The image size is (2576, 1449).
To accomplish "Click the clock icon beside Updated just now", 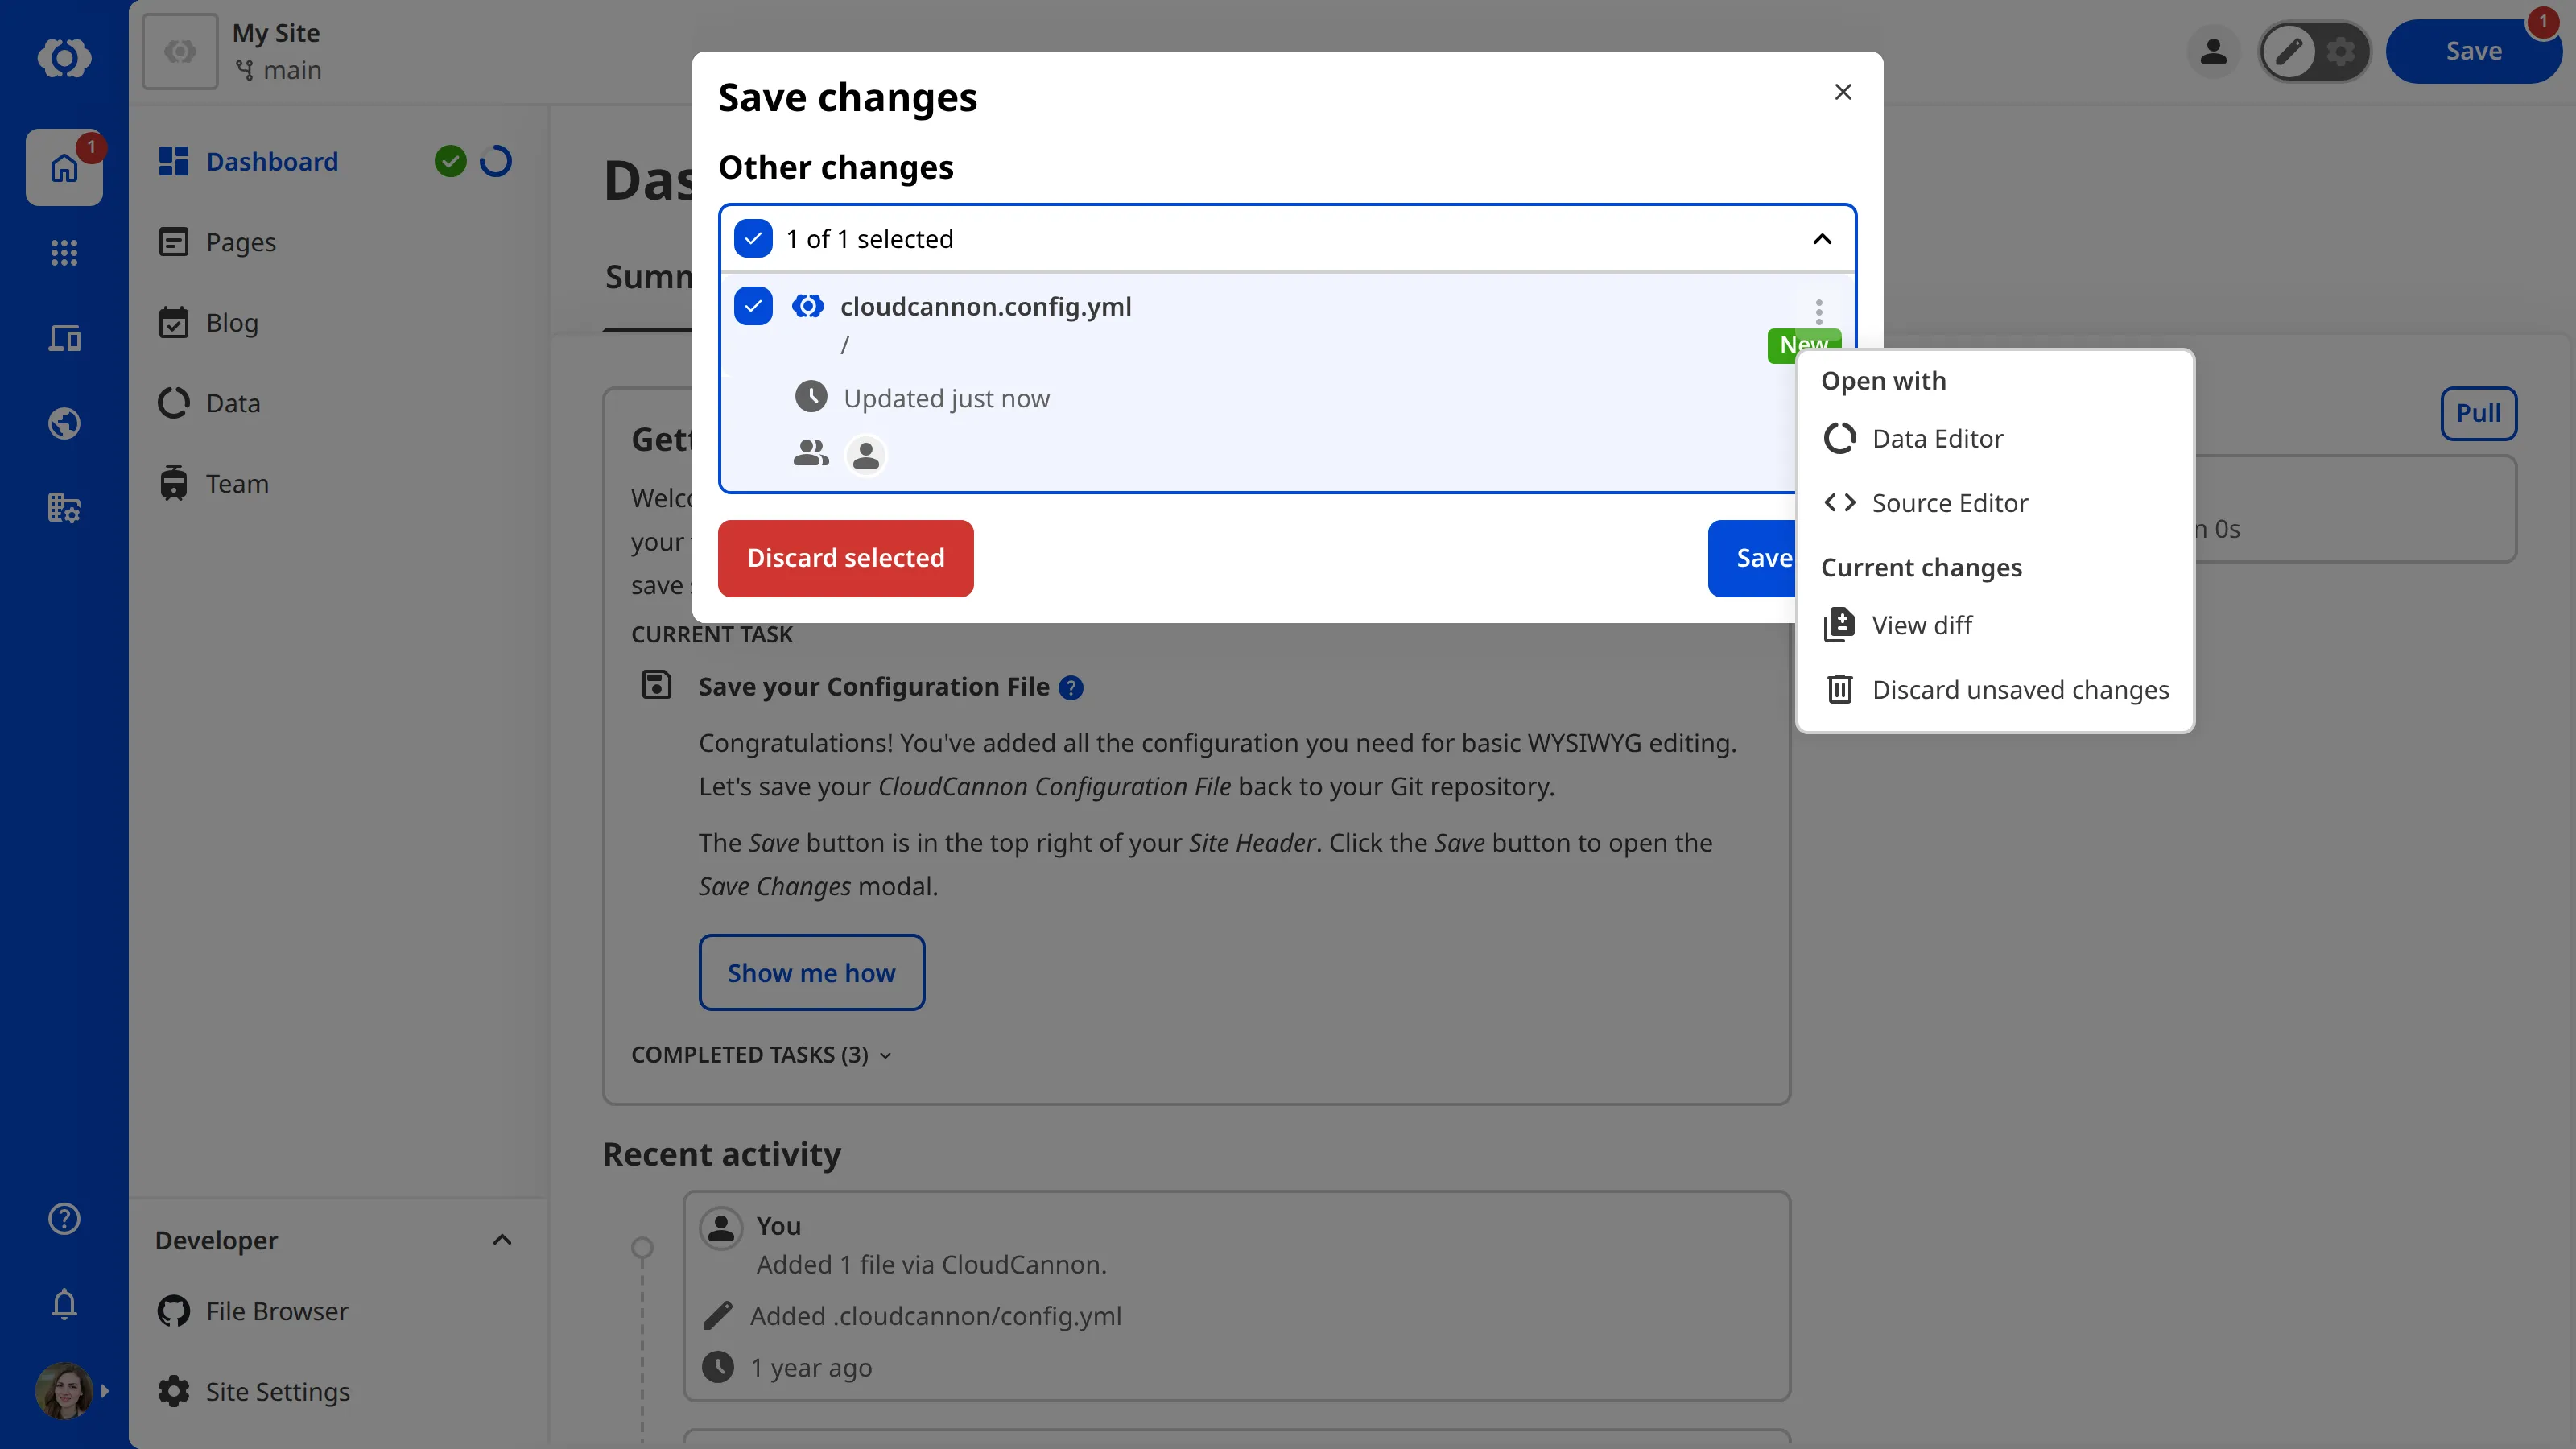I will tap(811, 397).
